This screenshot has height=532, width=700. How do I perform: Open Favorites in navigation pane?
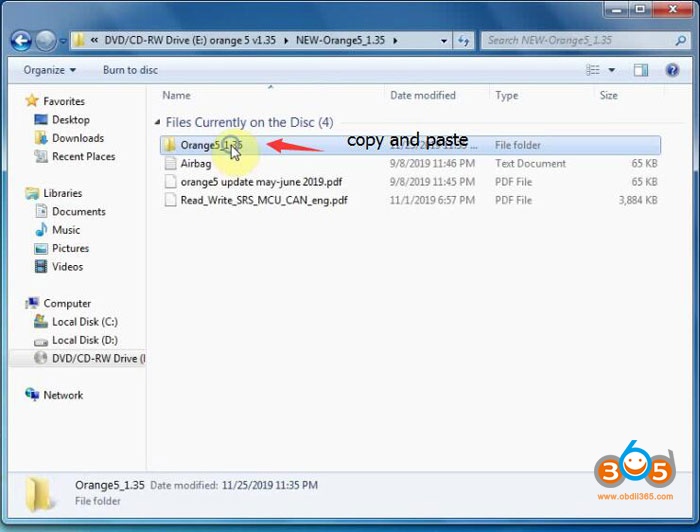[x=64, y=101]
